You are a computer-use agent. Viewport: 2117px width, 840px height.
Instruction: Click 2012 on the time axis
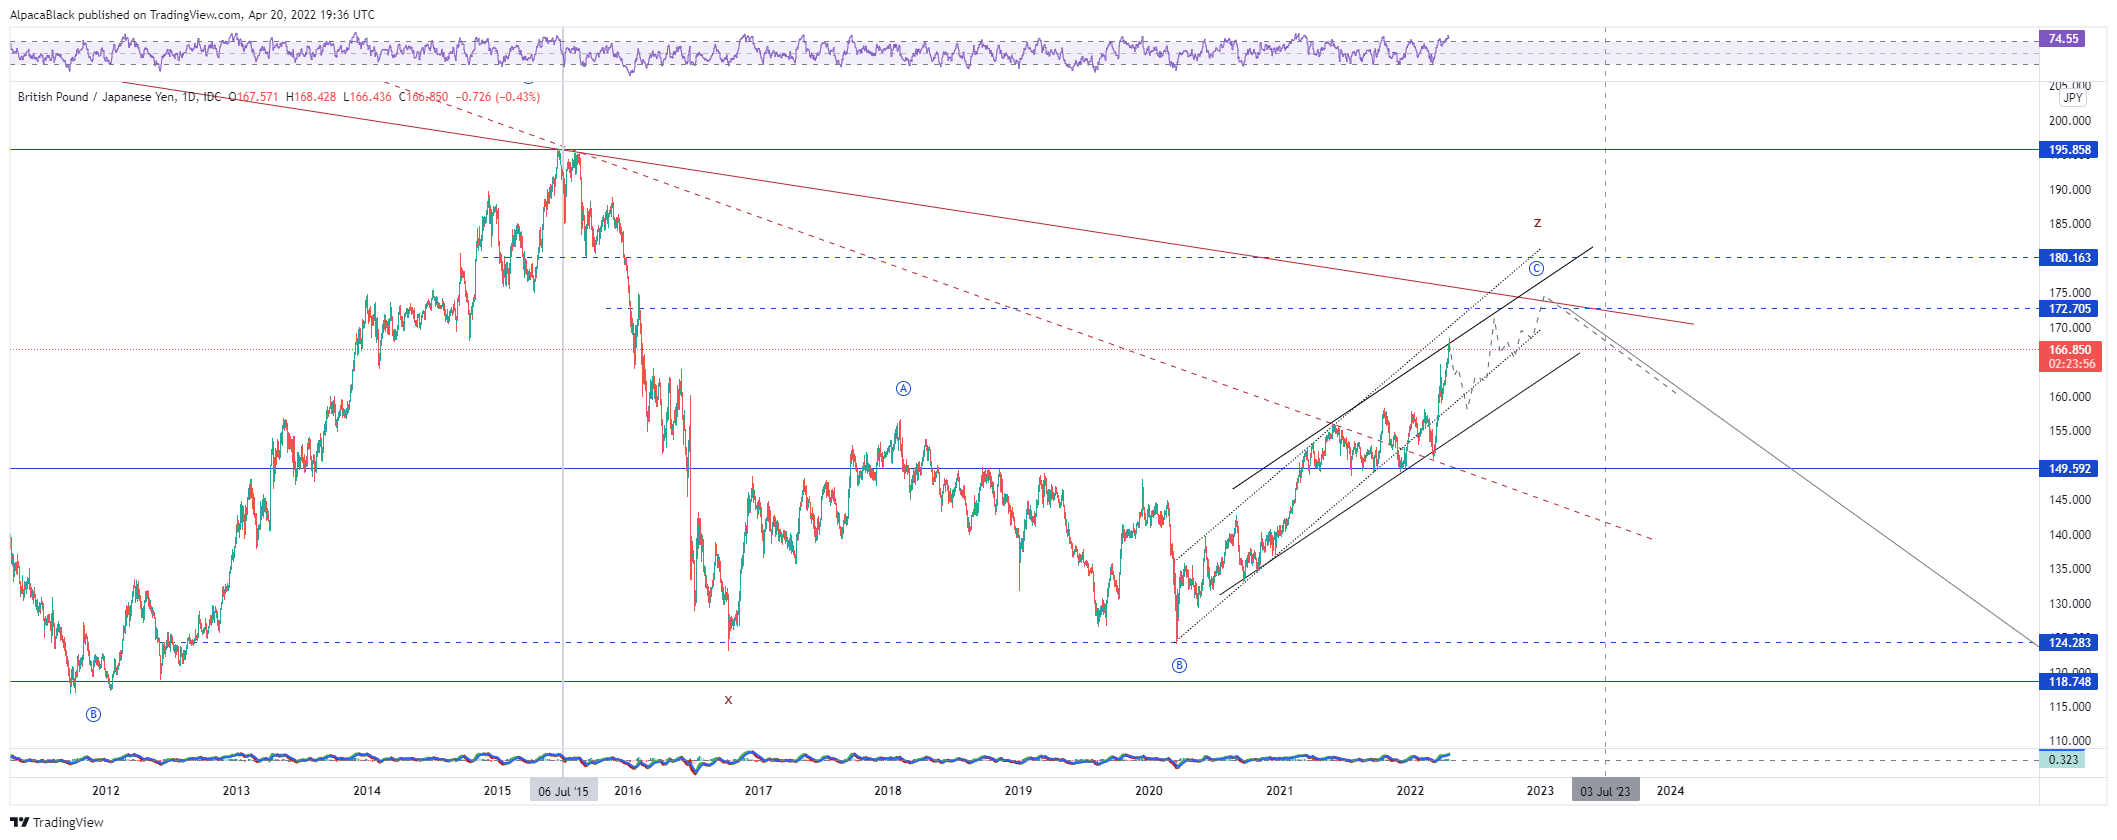click(x=106, y=791)
